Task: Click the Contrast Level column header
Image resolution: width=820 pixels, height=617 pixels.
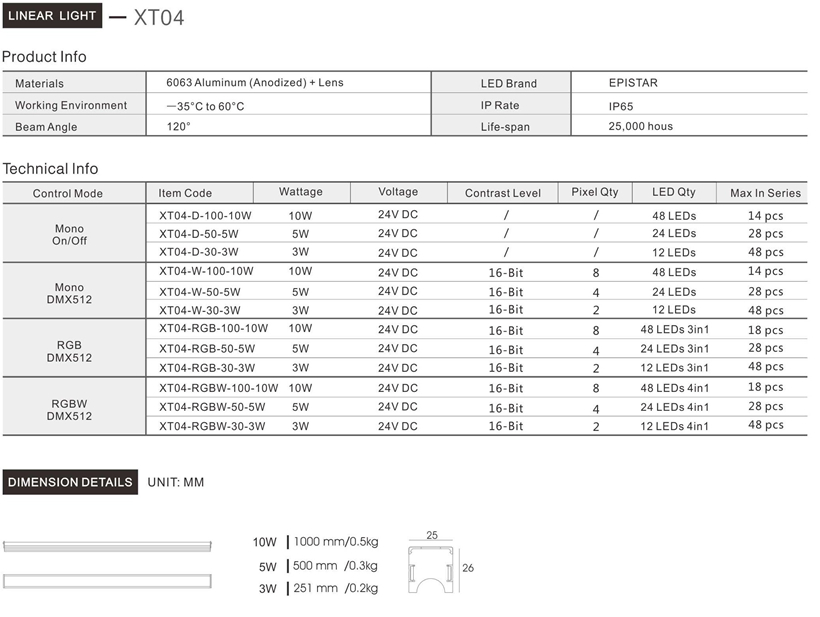Action: click(502, 193)
